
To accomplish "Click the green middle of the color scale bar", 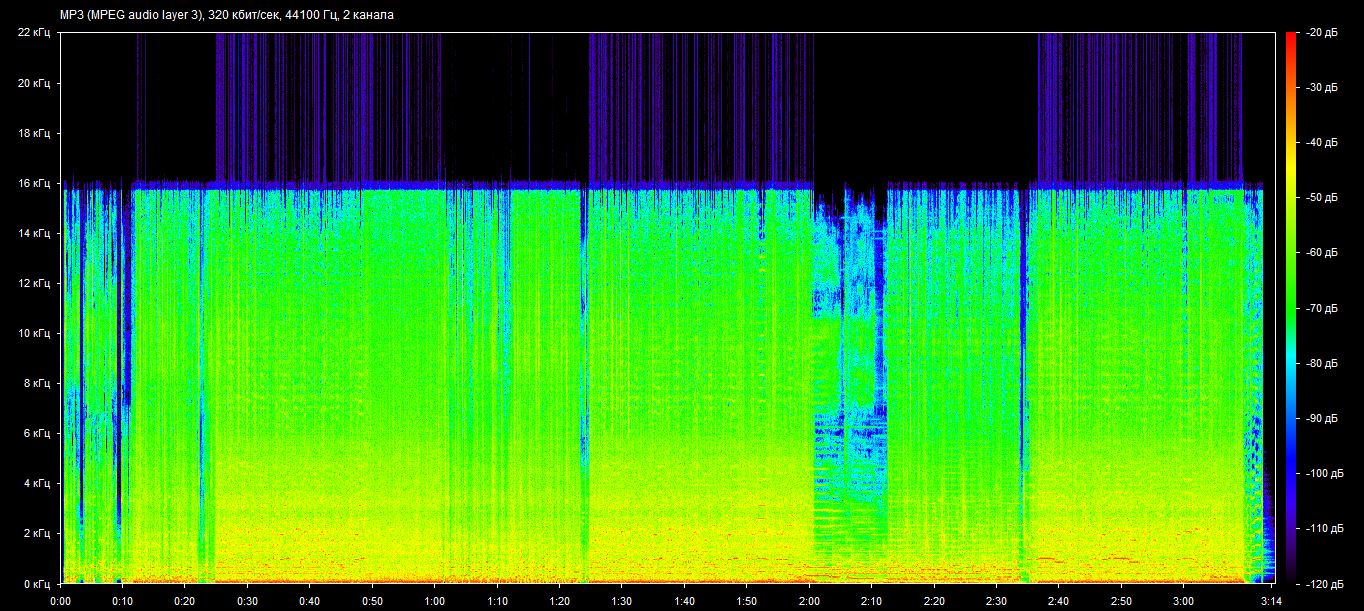I will click(x=1291, y=300).
